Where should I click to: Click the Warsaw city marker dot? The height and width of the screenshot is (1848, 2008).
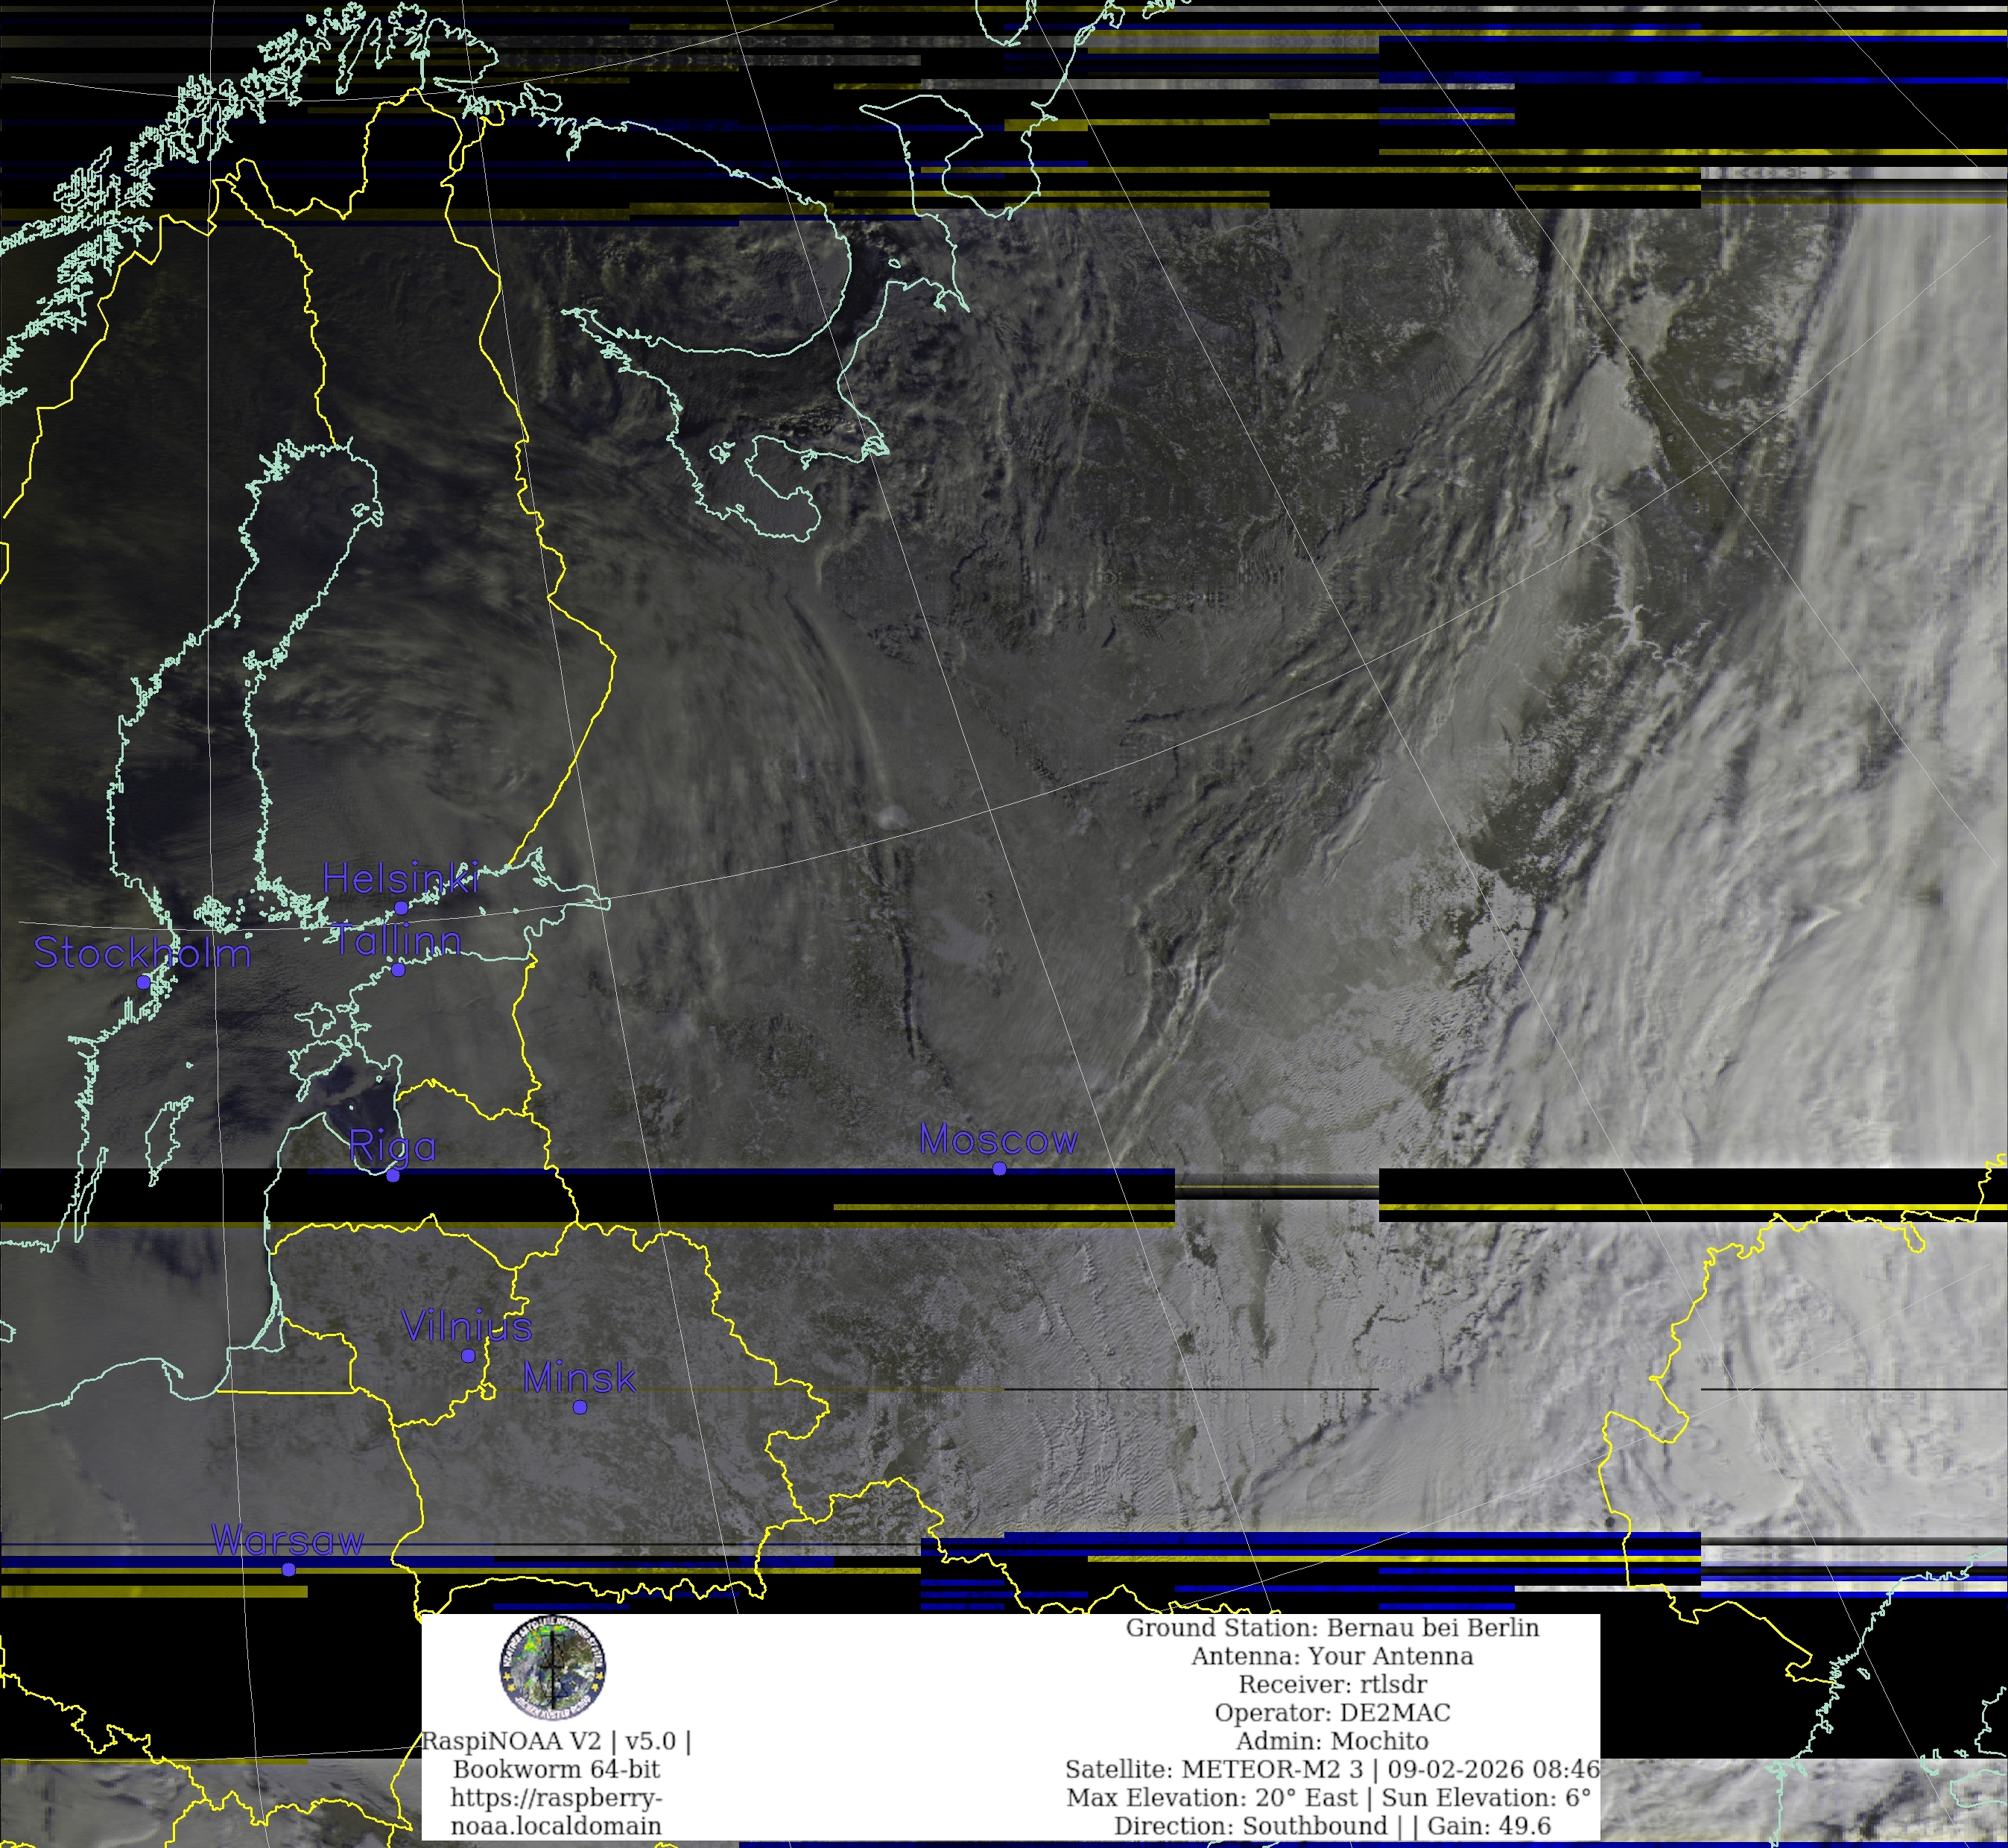[289, 1569]
